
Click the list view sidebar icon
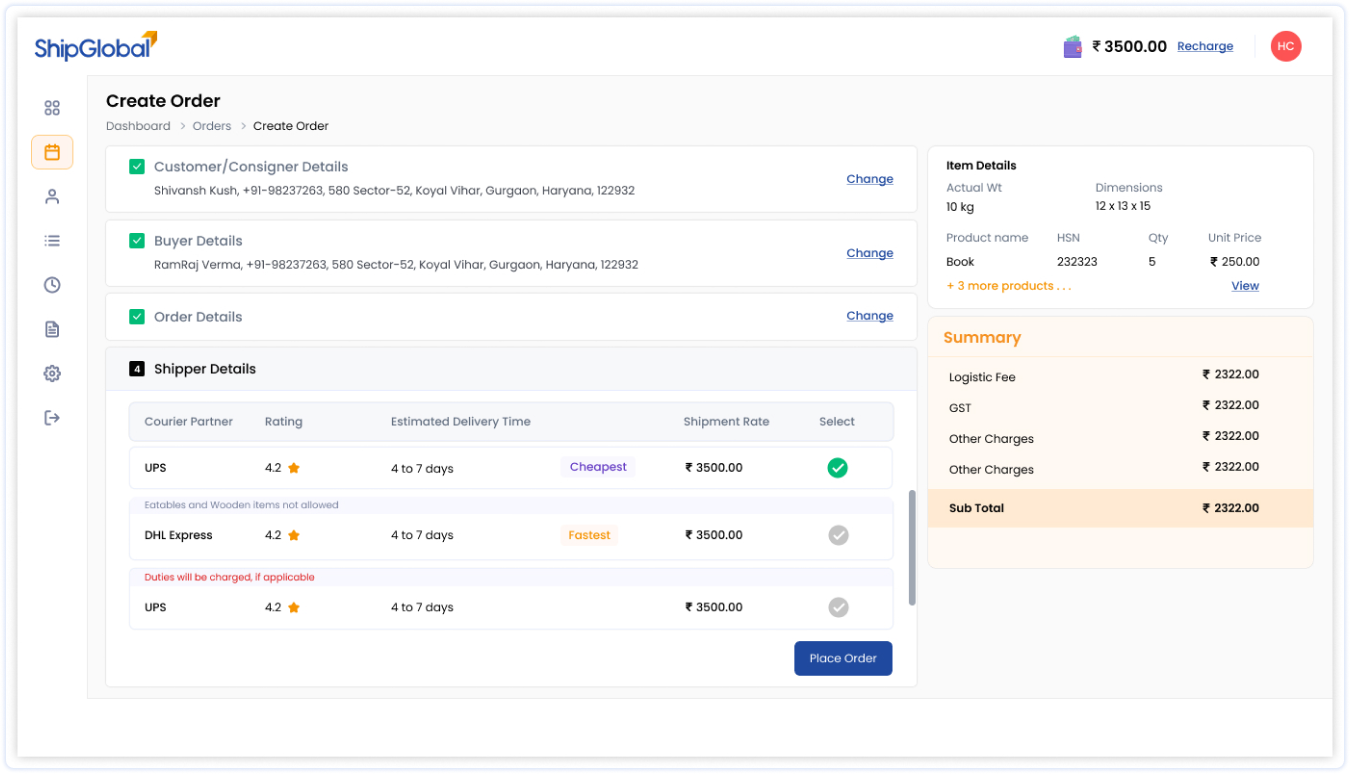[52, 241]
